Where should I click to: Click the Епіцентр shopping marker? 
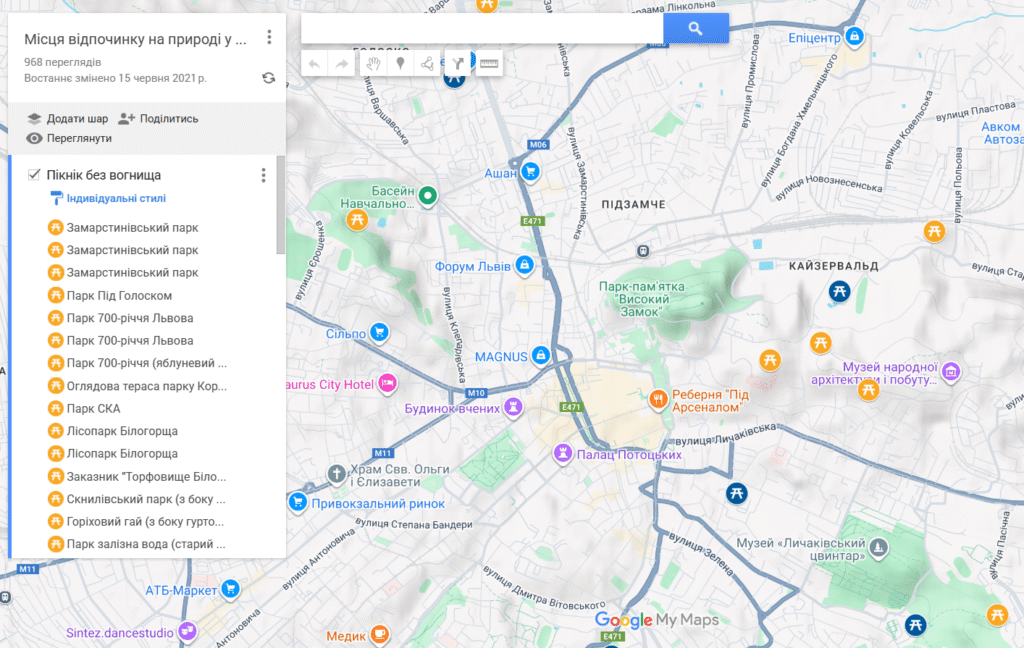(x=854, y=36)
